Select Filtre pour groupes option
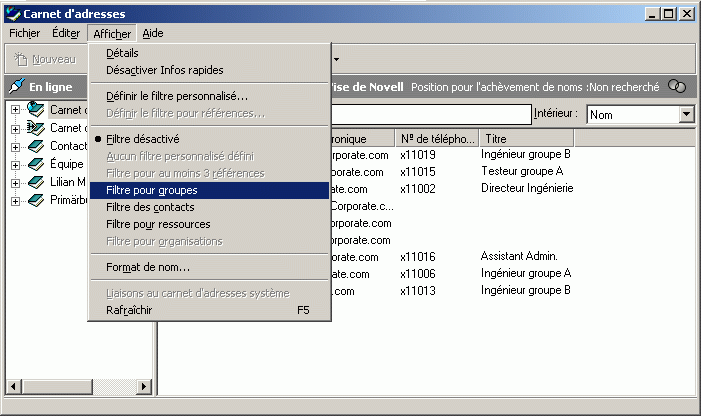 [x=209, y=190]
